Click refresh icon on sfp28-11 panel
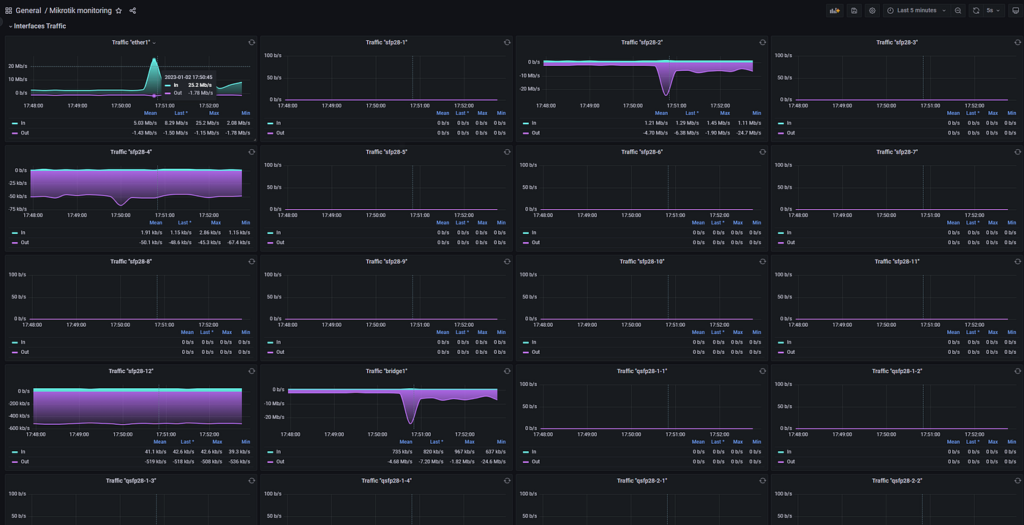 click(x=1017, y=262)
